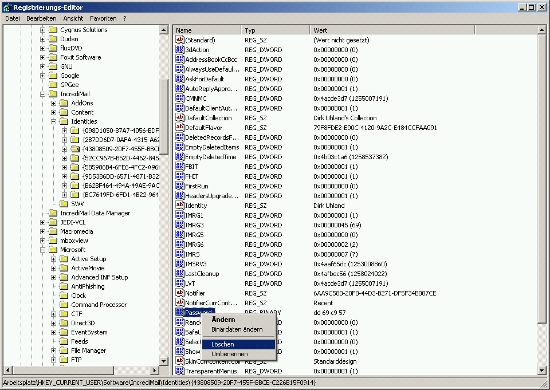Sort by the Typ column header
This screenshot has height=390, width=550.
276,31
